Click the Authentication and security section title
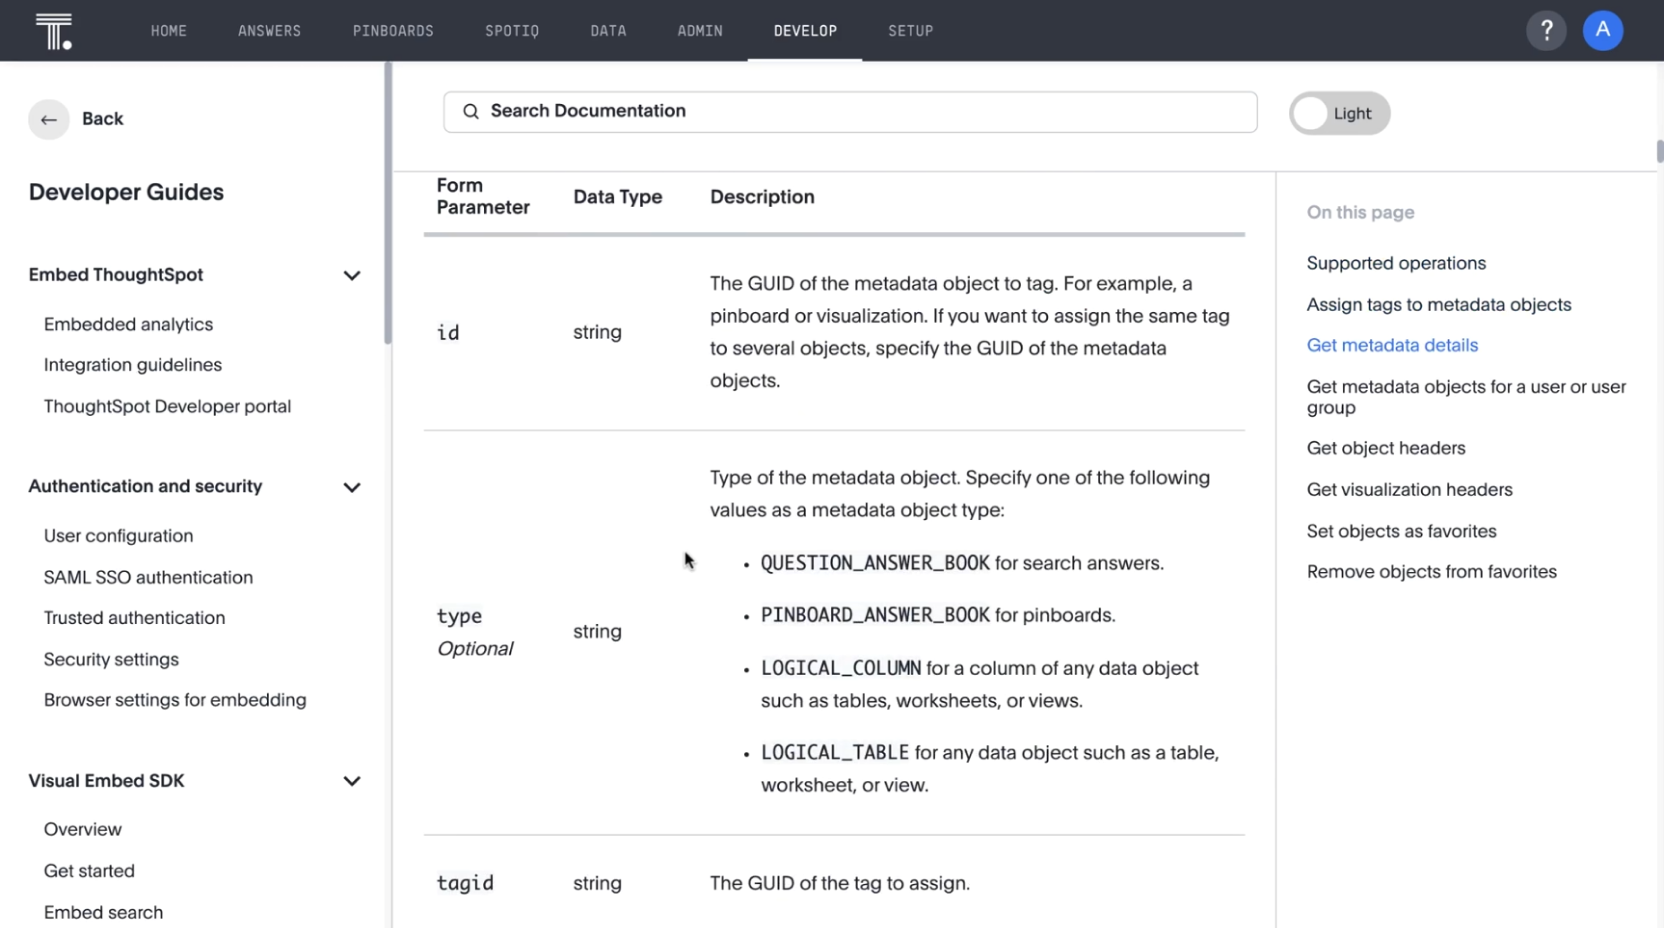 [x=145, y=487]
